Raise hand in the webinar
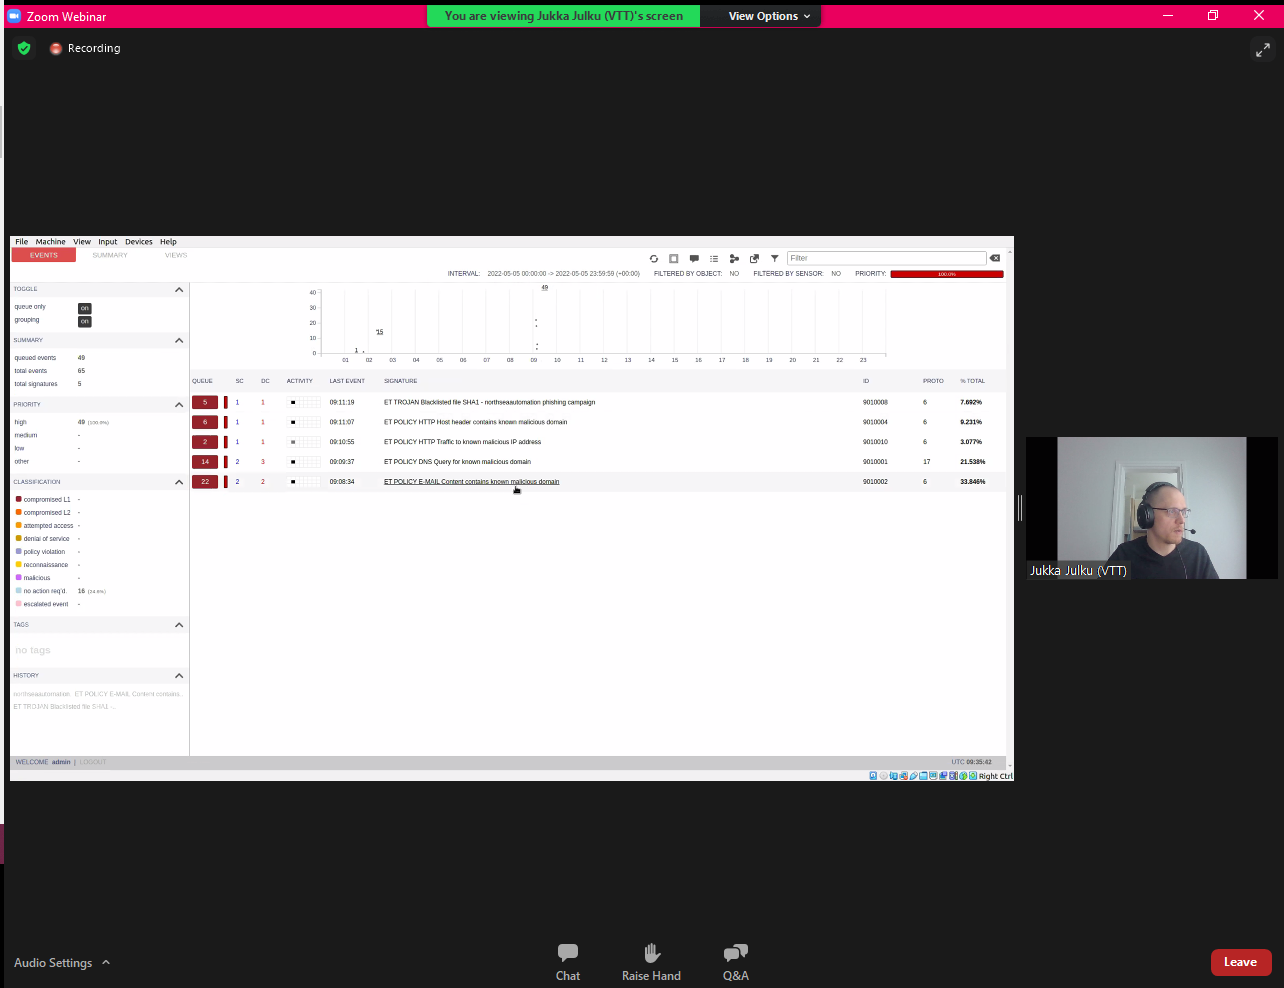 pos(651,962)
